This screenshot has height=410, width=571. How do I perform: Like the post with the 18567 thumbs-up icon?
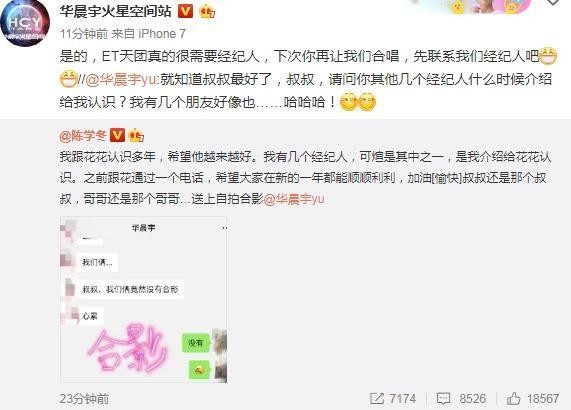pos(513,398)
